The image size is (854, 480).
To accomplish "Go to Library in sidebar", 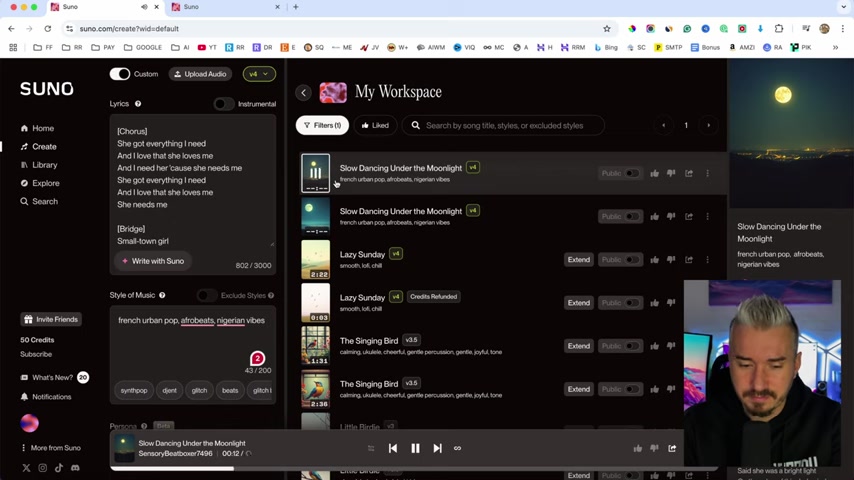I will click(39, 165).
